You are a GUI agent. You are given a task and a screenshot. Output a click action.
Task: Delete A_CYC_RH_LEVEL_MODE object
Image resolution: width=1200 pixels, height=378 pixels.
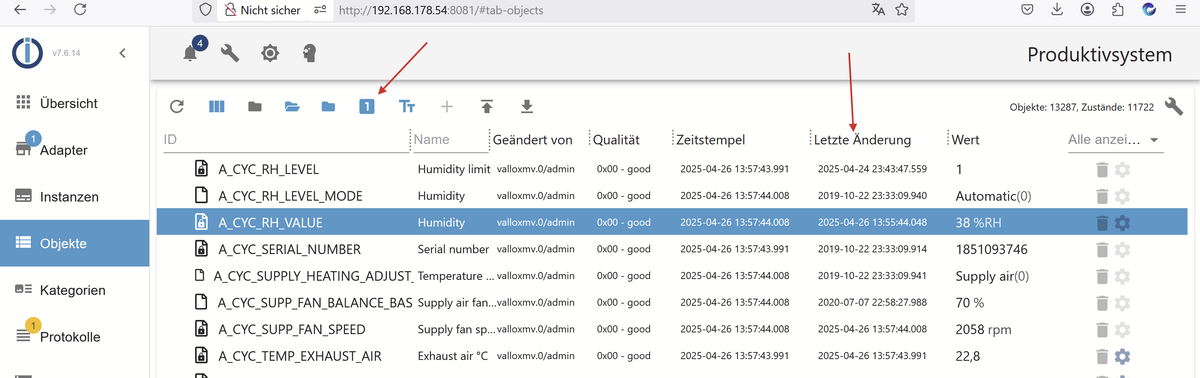[x=1101, y=196]
